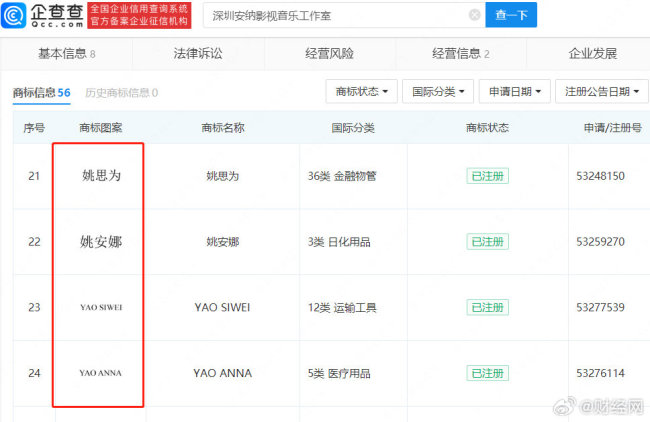Viewport: 650px width, 422px height.
Task: Click the 已注册 status badge in row 21
Action: pos(488,176)
